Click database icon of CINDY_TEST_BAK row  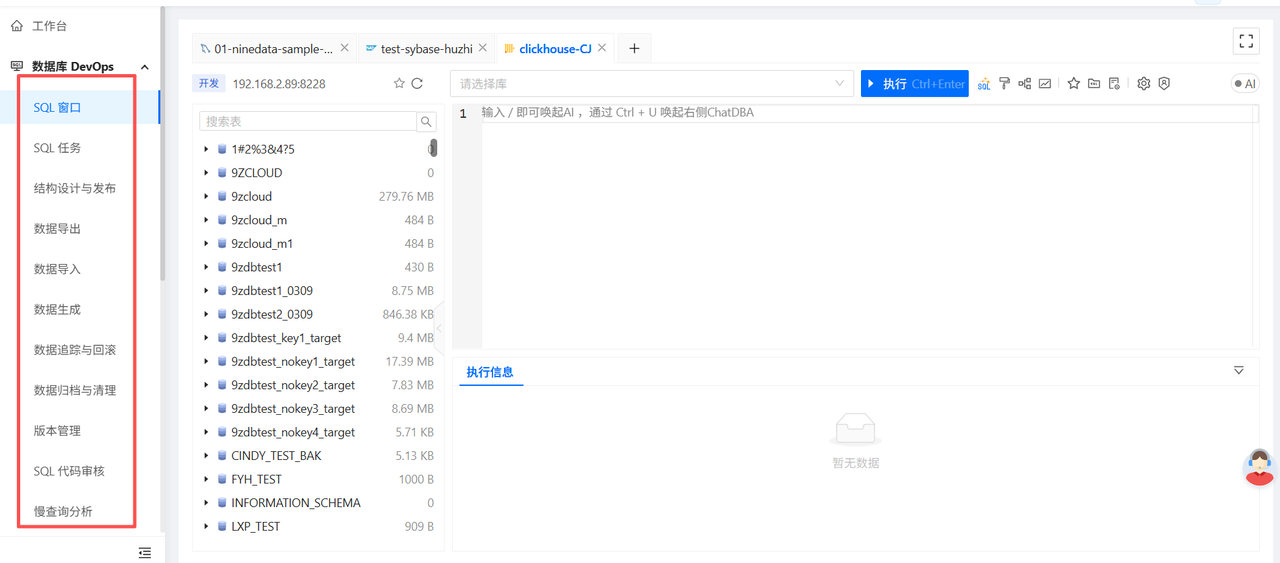222,456
